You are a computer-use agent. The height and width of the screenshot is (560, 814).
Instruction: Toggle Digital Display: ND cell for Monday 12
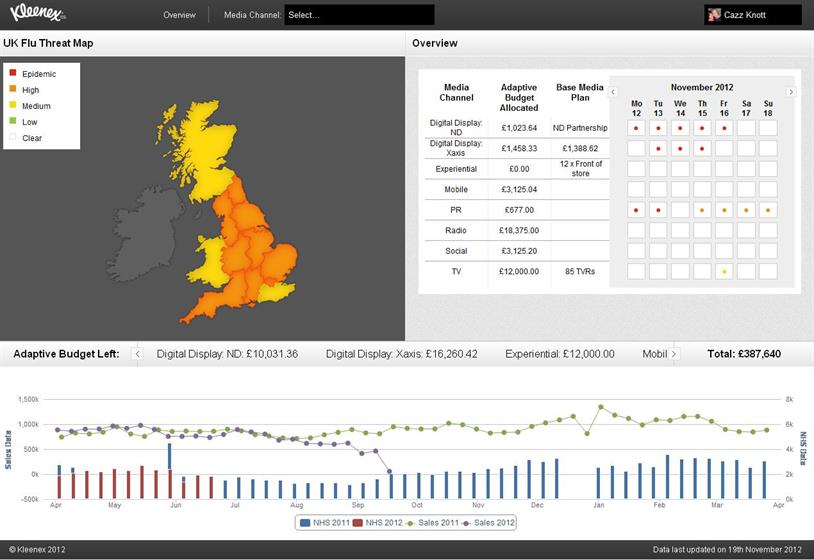pos(636,128)
